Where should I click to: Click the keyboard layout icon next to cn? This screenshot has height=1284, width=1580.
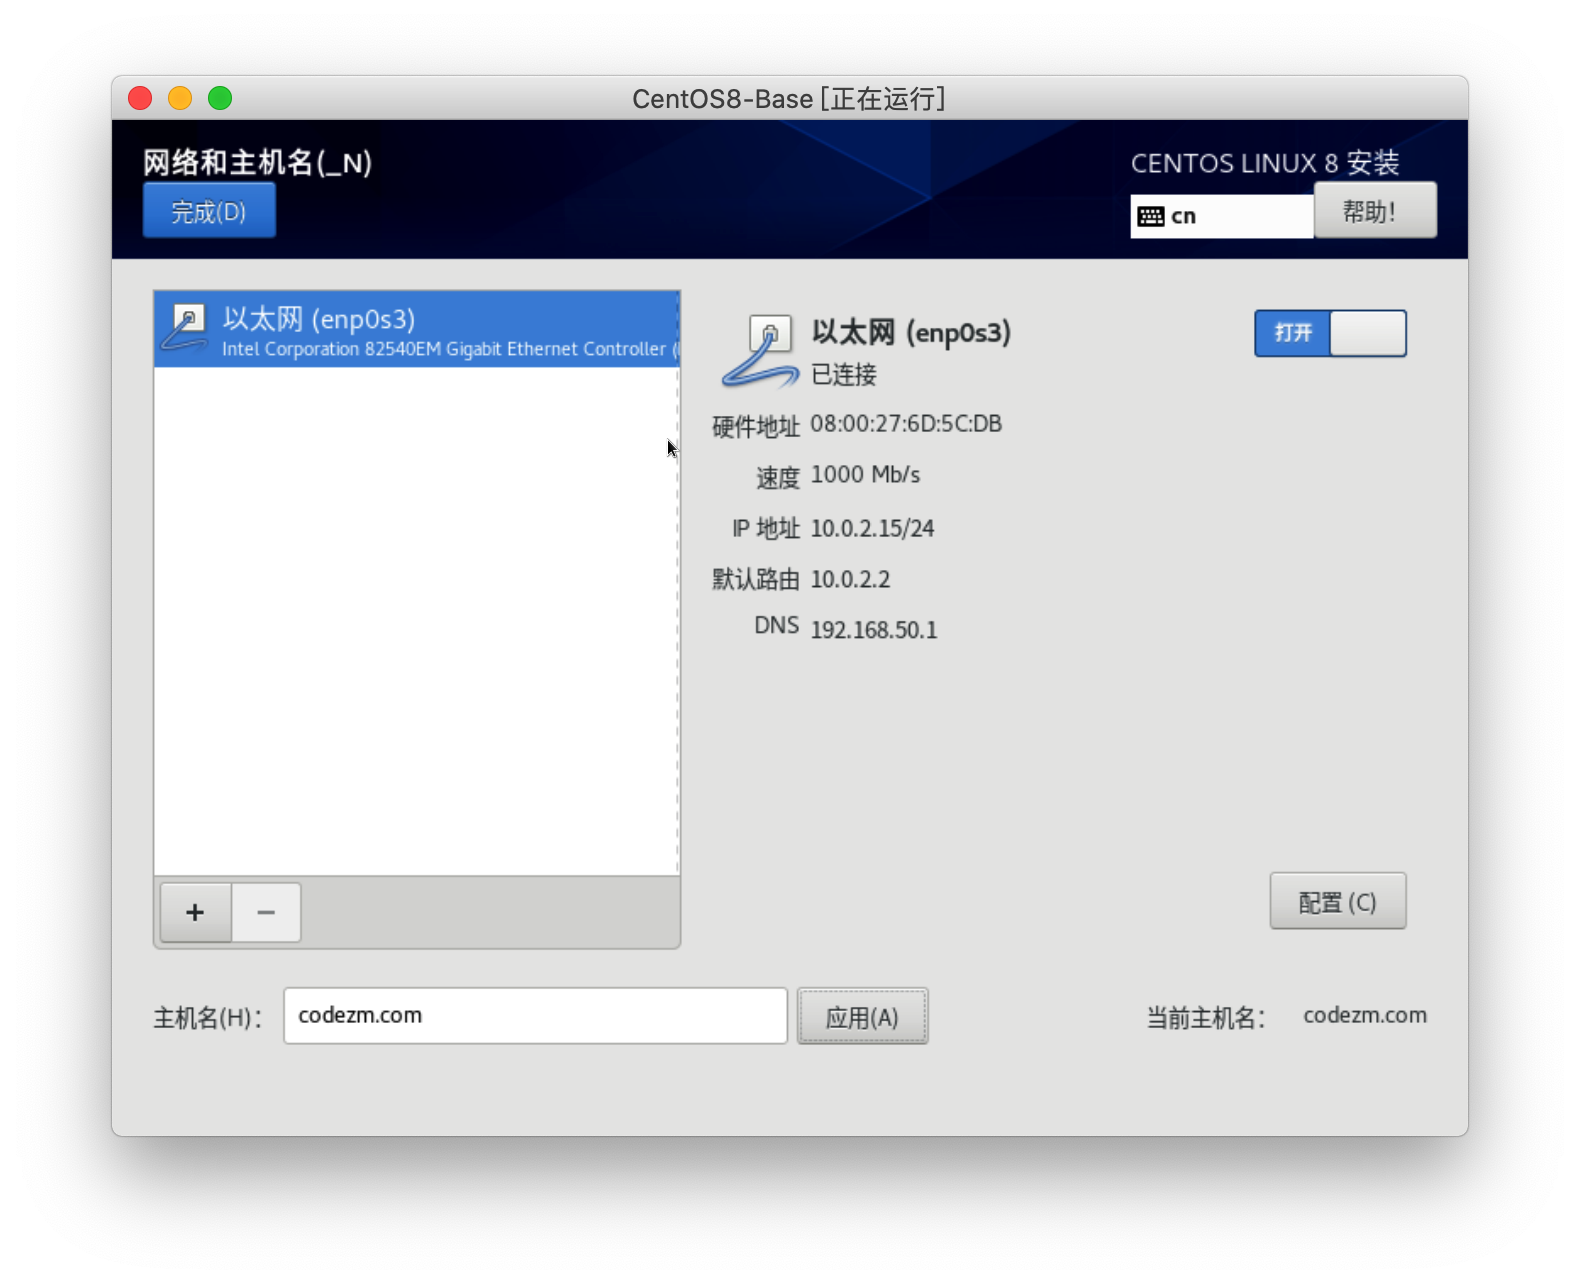[1151, 216]
